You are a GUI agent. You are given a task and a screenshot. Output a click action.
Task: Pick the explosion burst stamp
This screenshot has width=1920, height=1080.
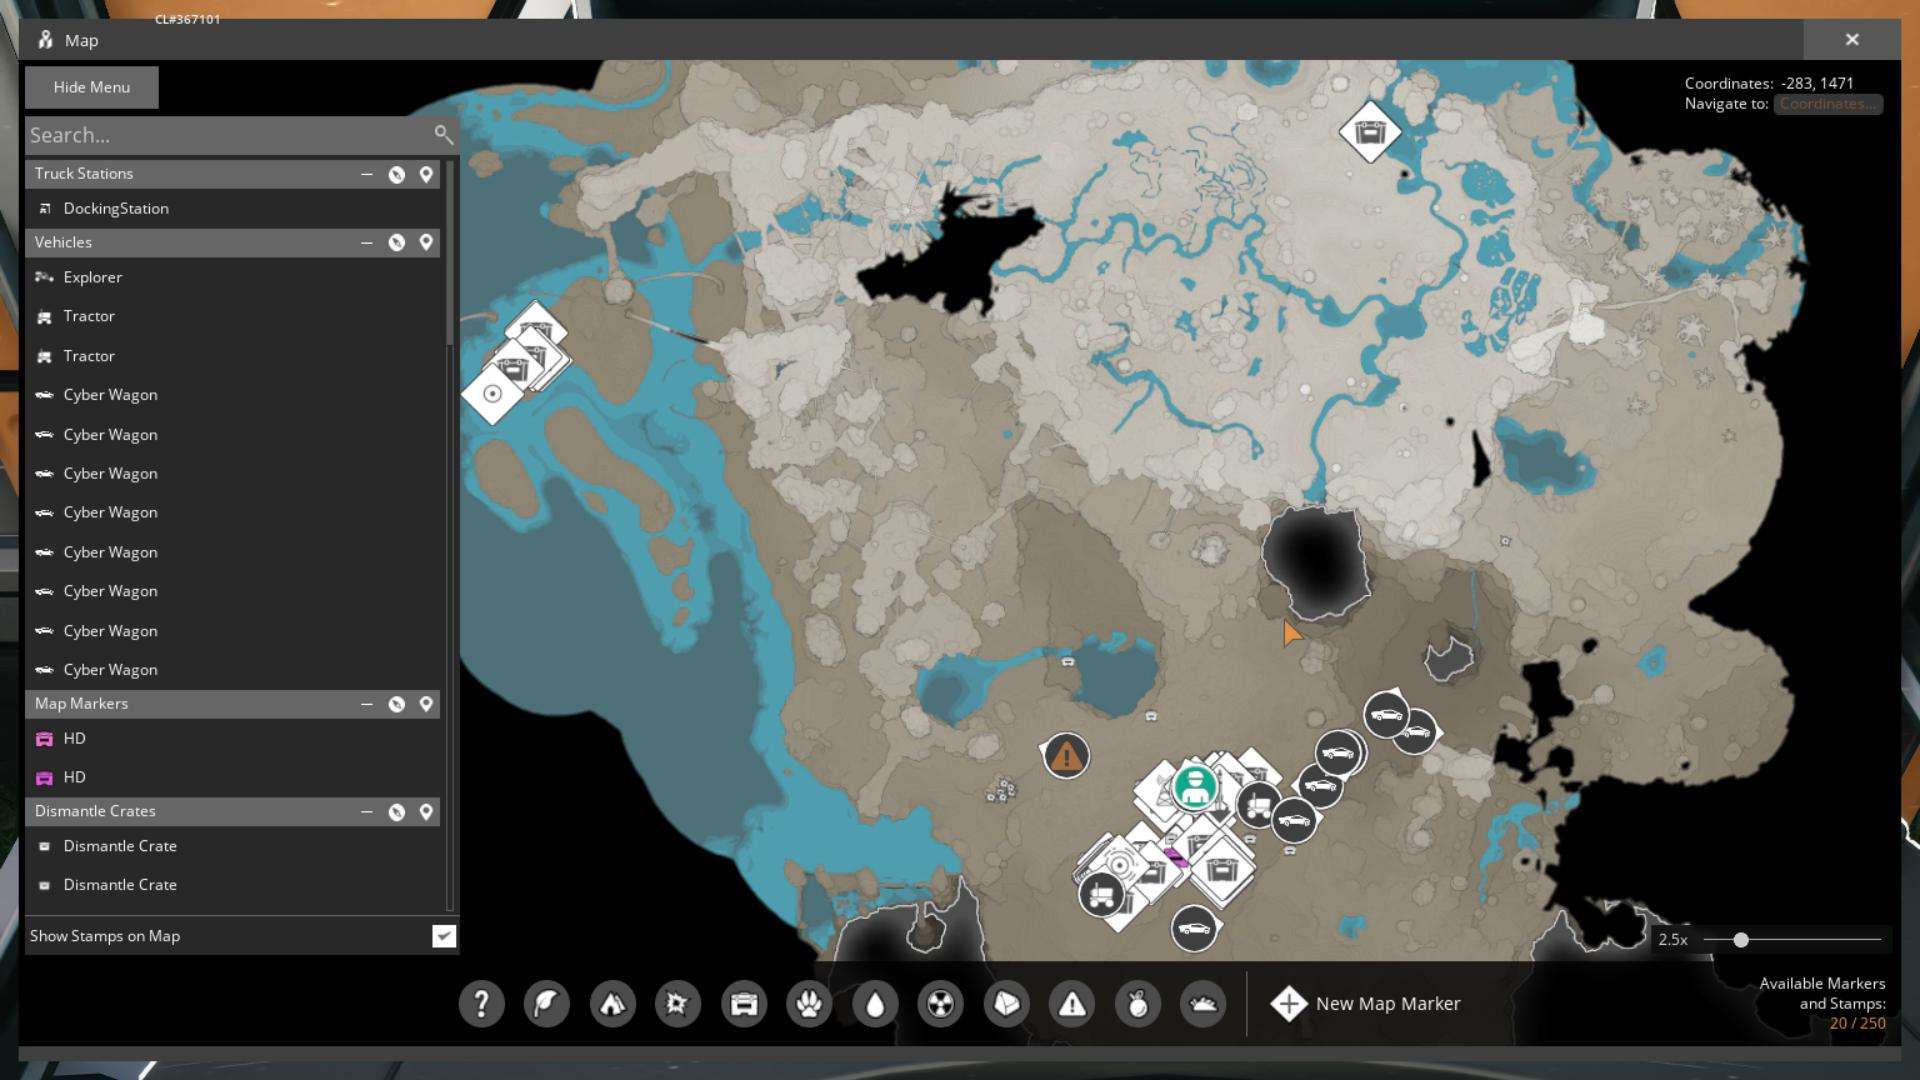(677, 1003)
